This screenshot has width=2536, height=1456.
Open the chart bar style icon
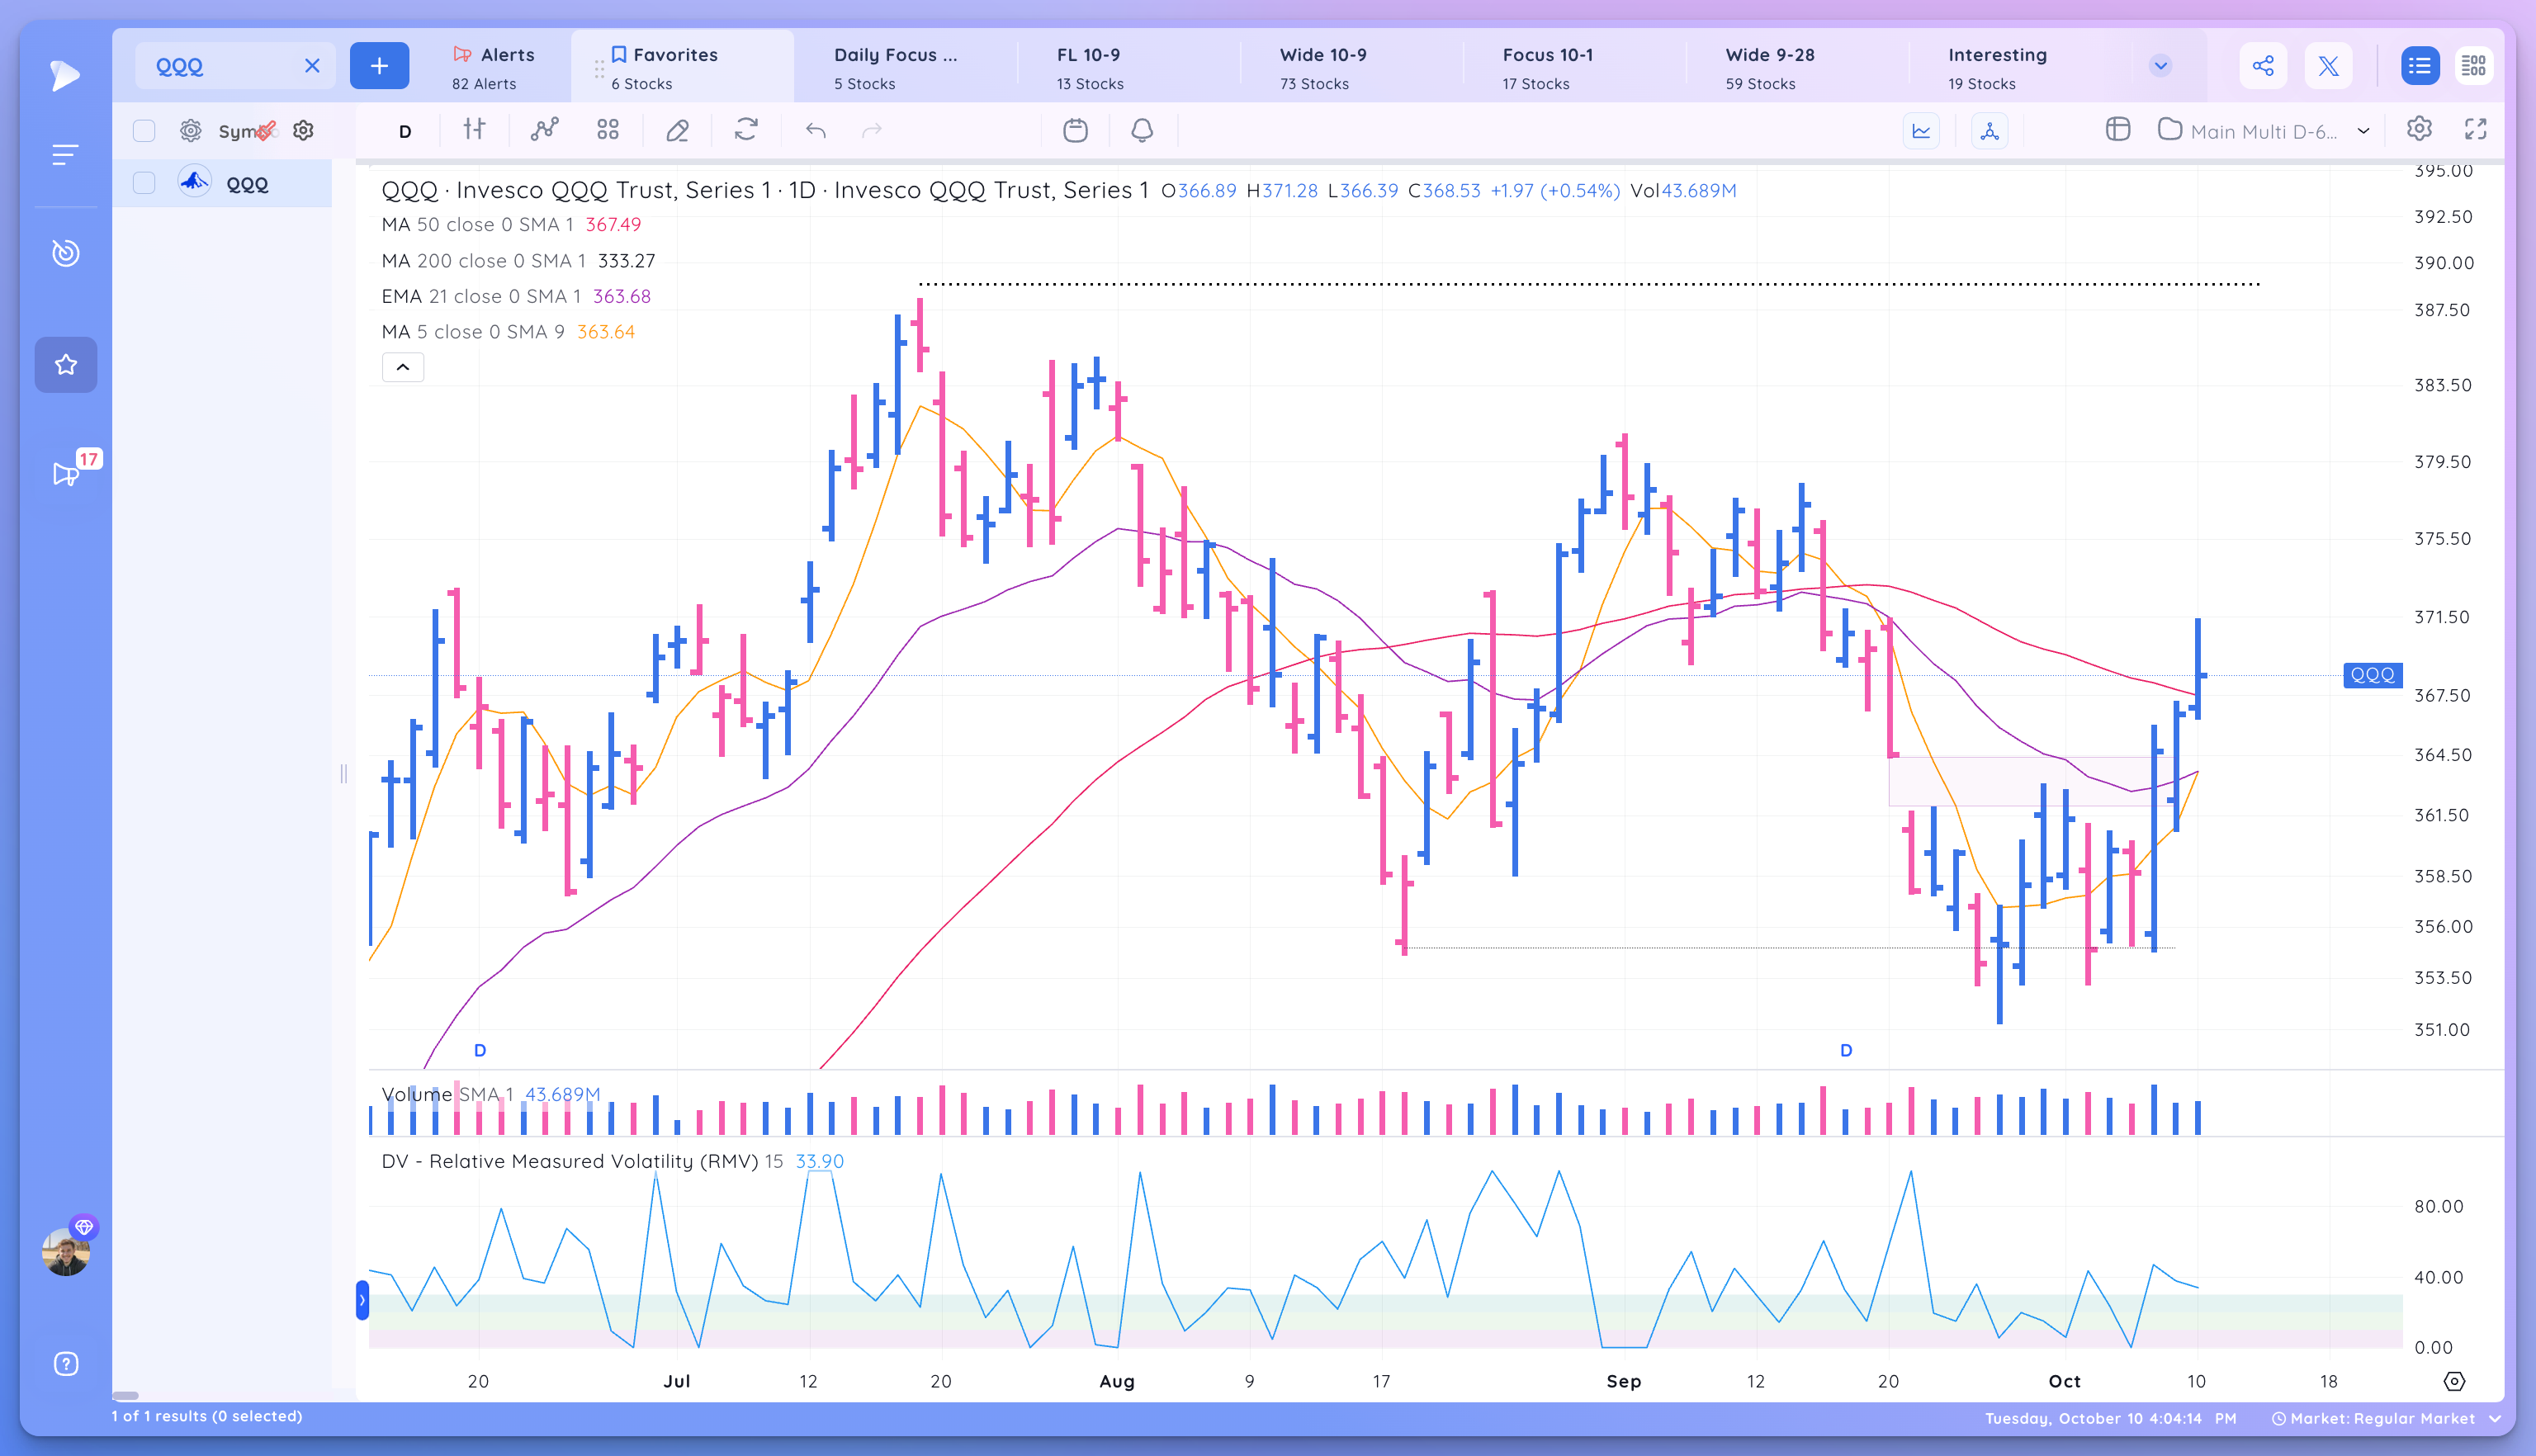click(474, 129)
